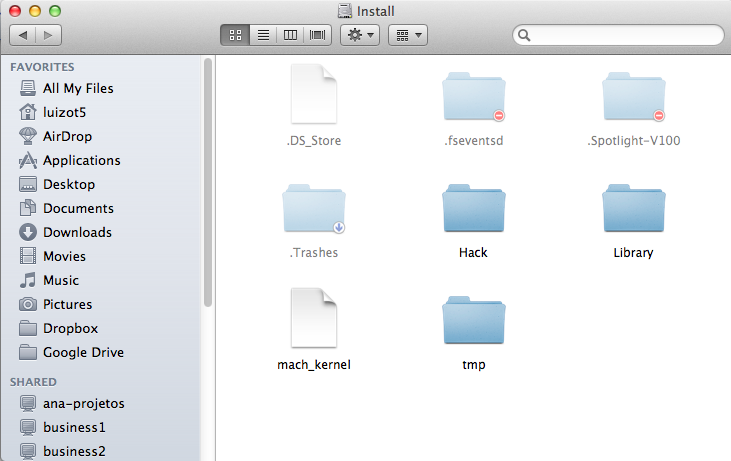Switch to column view

pos(290,35)
